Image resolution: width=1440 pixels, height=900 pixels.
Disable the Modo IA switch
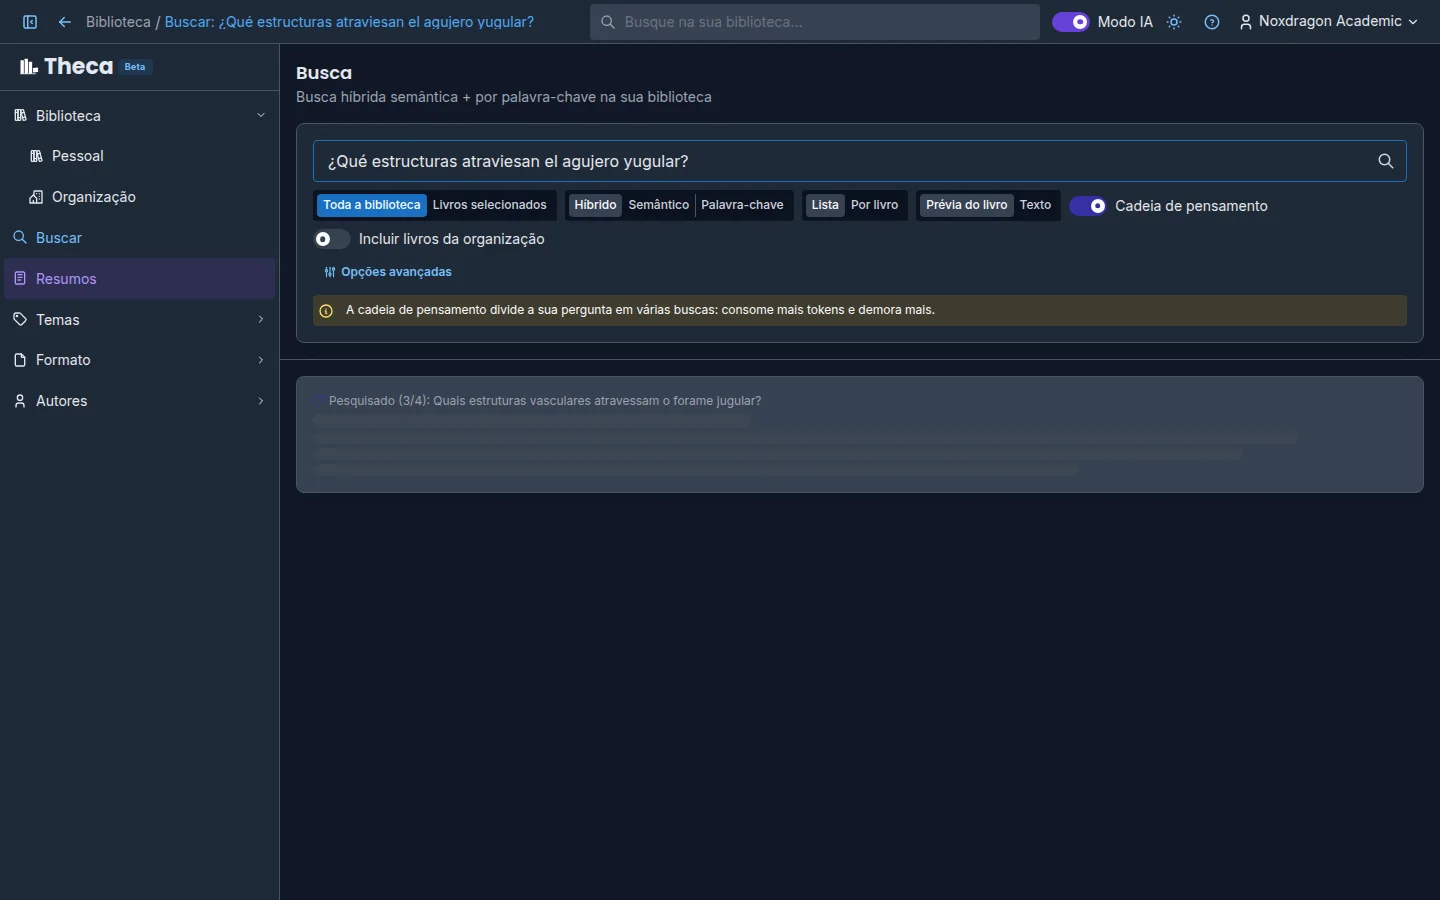tap(1071, 22)
